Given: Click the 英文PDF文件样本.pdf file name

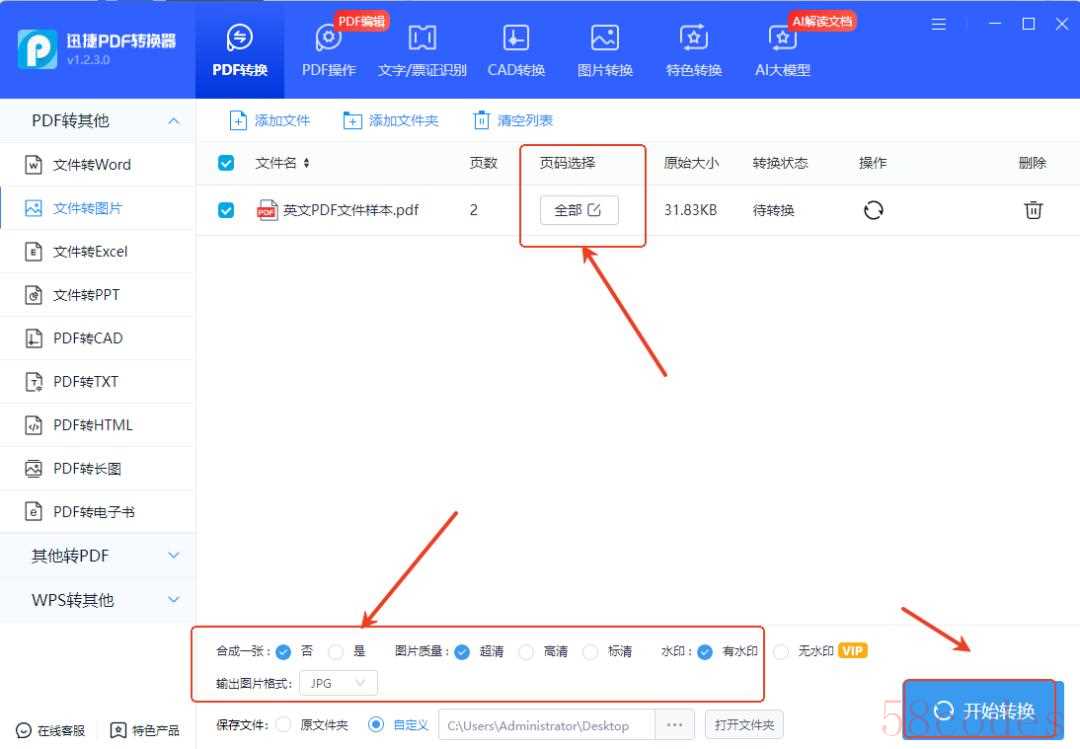Looking at the screenshot, I should [351, 210].
